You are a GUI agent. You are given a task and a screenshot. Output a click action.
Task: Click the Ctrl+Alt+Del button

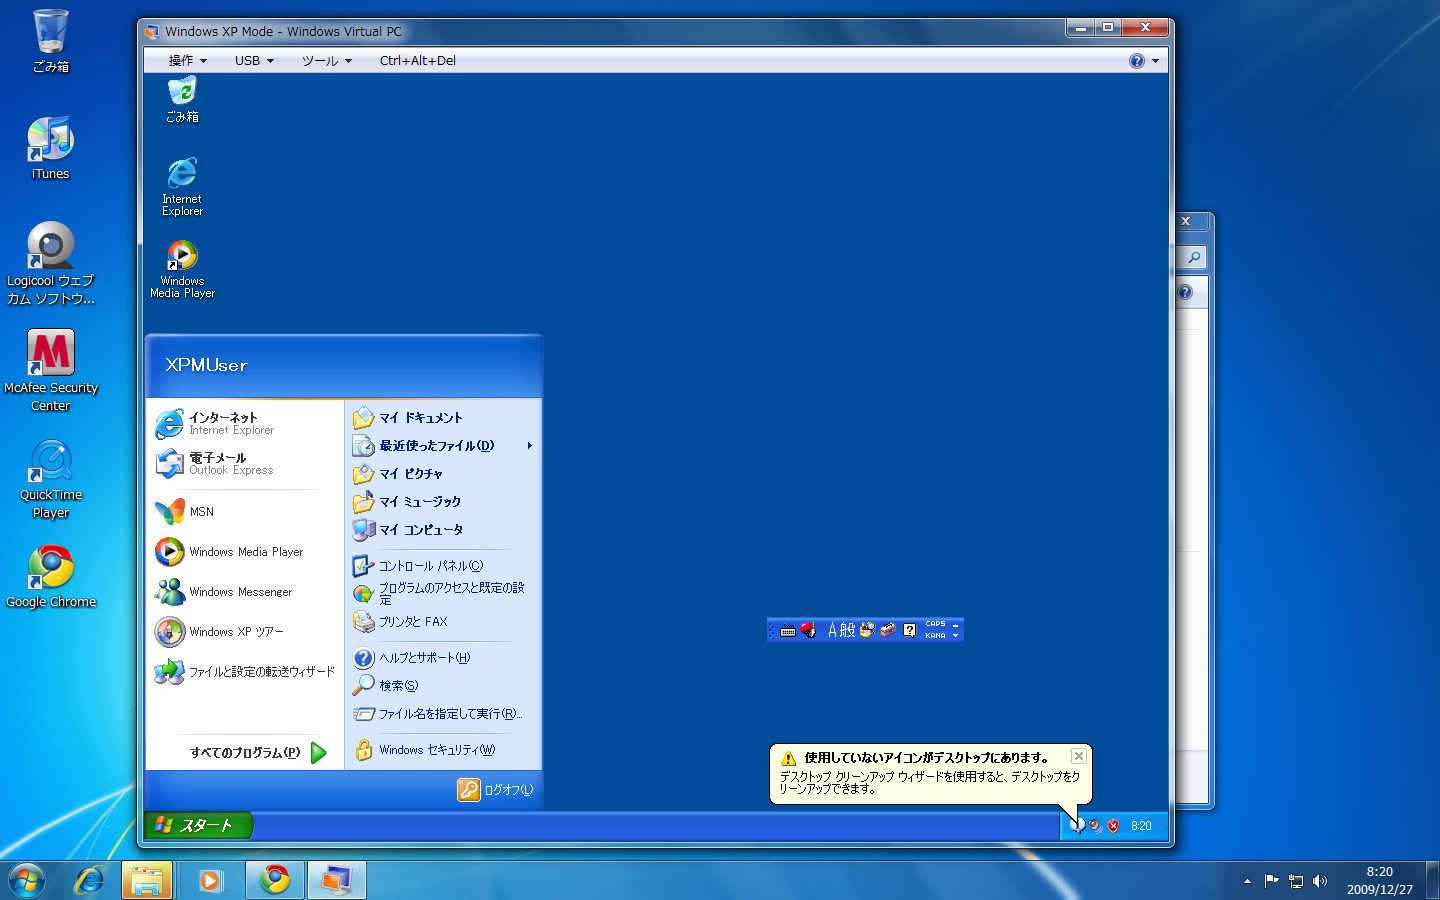(417, 61)
